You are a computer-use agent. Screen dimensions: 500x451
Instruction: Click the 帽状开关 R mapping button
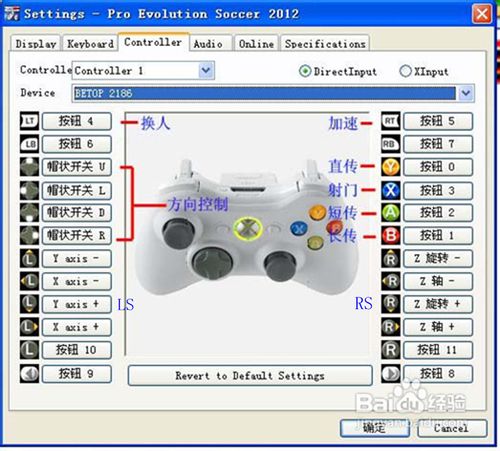point(77,235)
